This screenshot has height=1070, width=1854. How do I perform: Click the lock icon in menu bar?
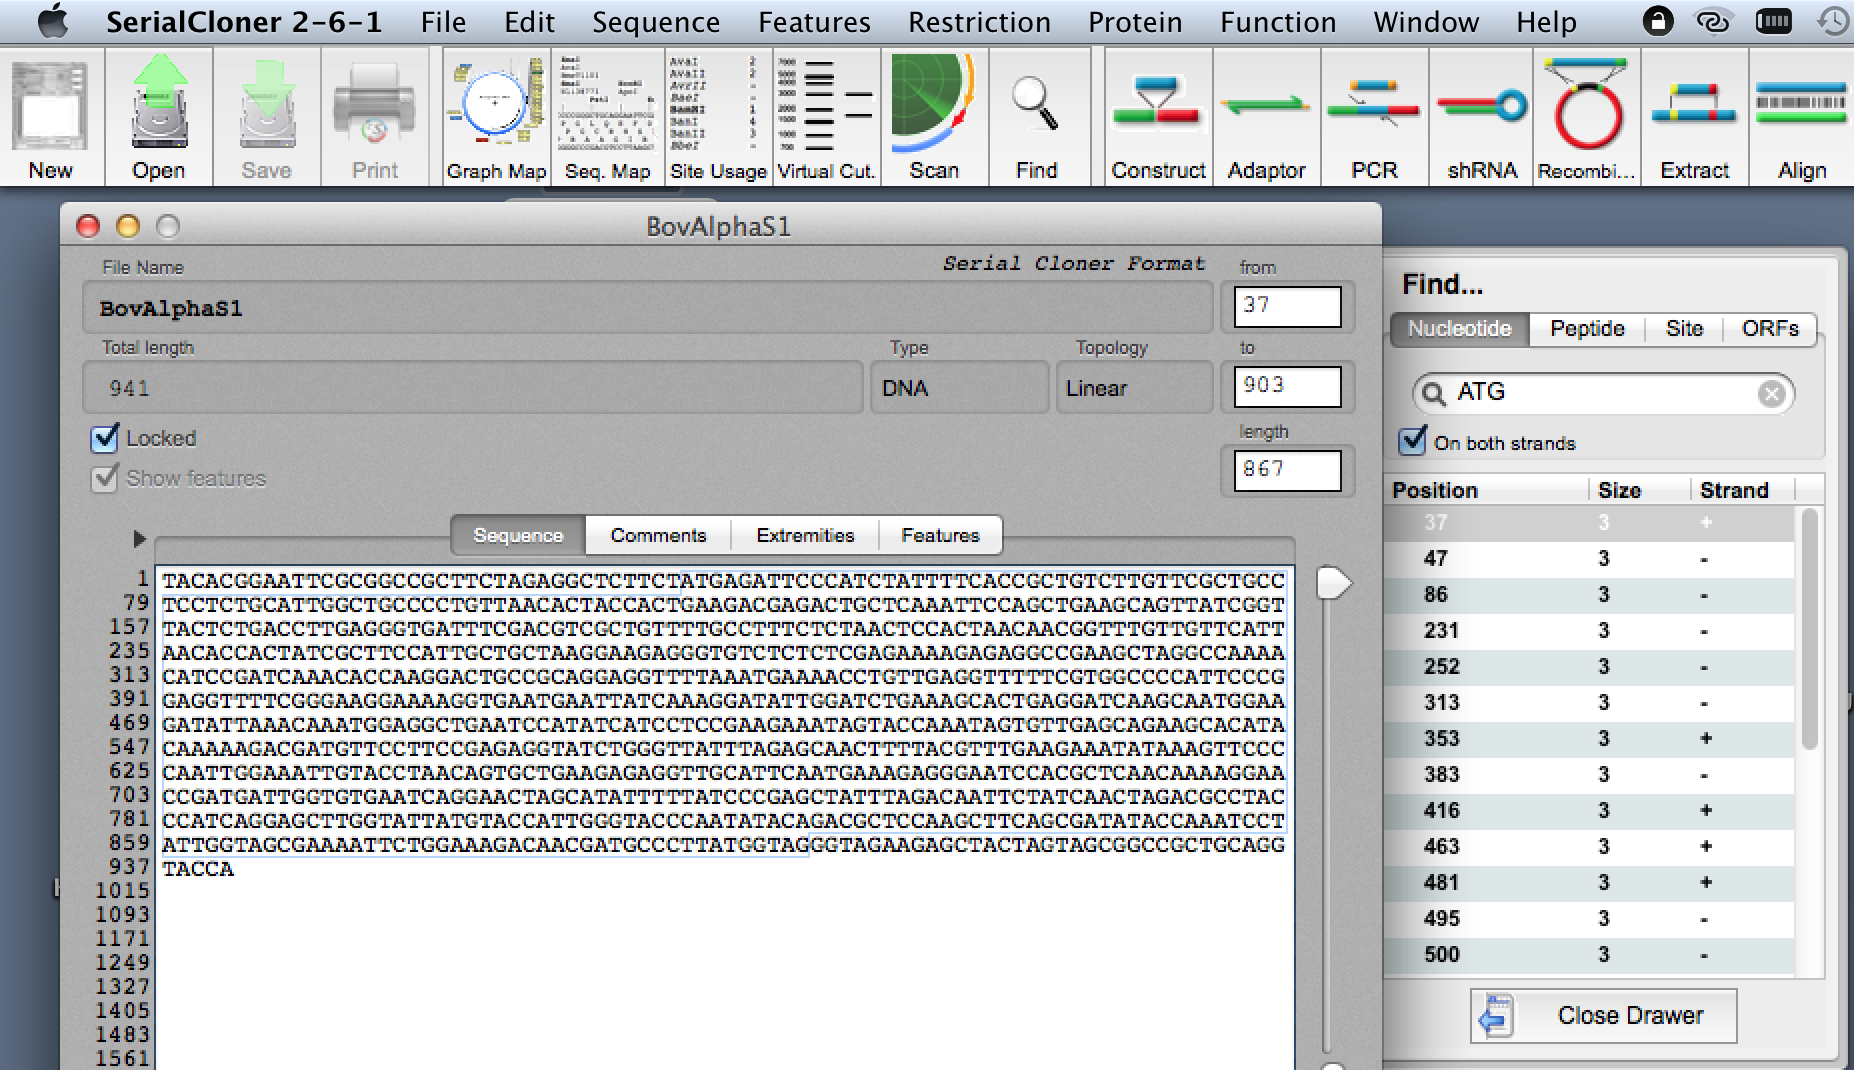point(1657,21)
